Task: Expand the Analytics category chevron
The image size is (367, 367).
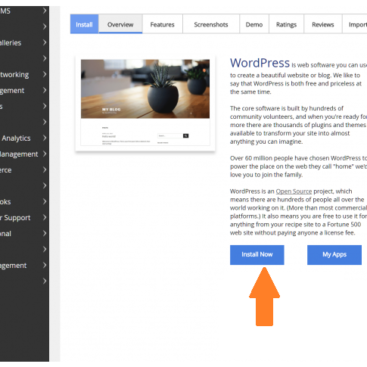Action: click(45, 138)
